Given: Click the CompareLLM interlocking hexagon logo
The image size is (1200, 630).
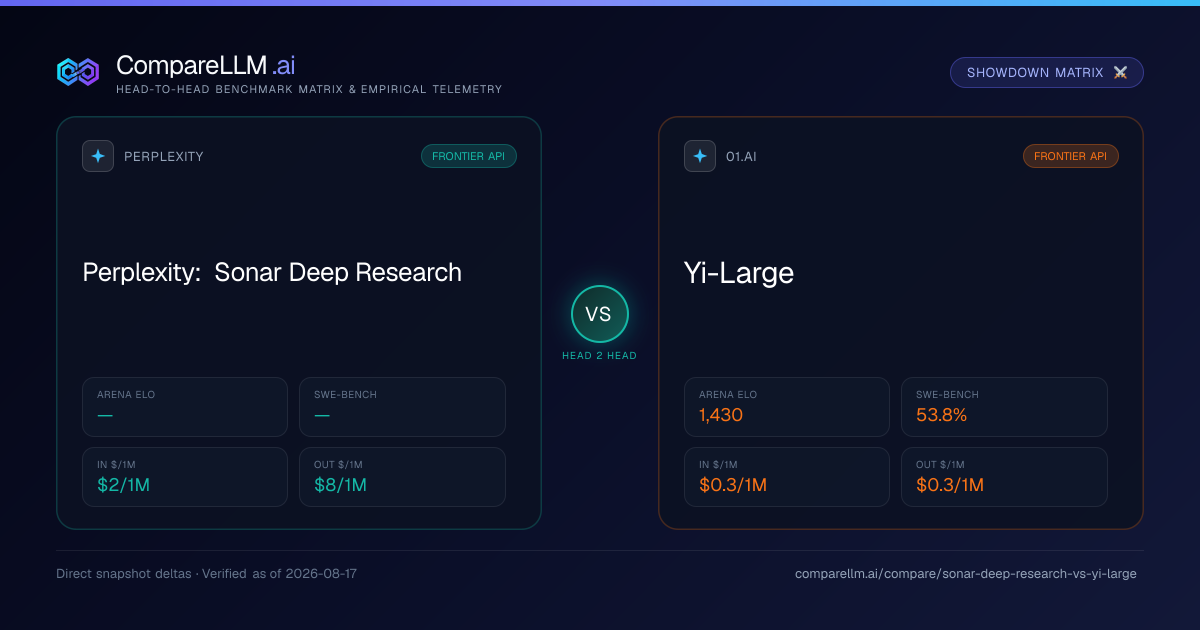Looking at the screenshot, I should click(78, 72).
